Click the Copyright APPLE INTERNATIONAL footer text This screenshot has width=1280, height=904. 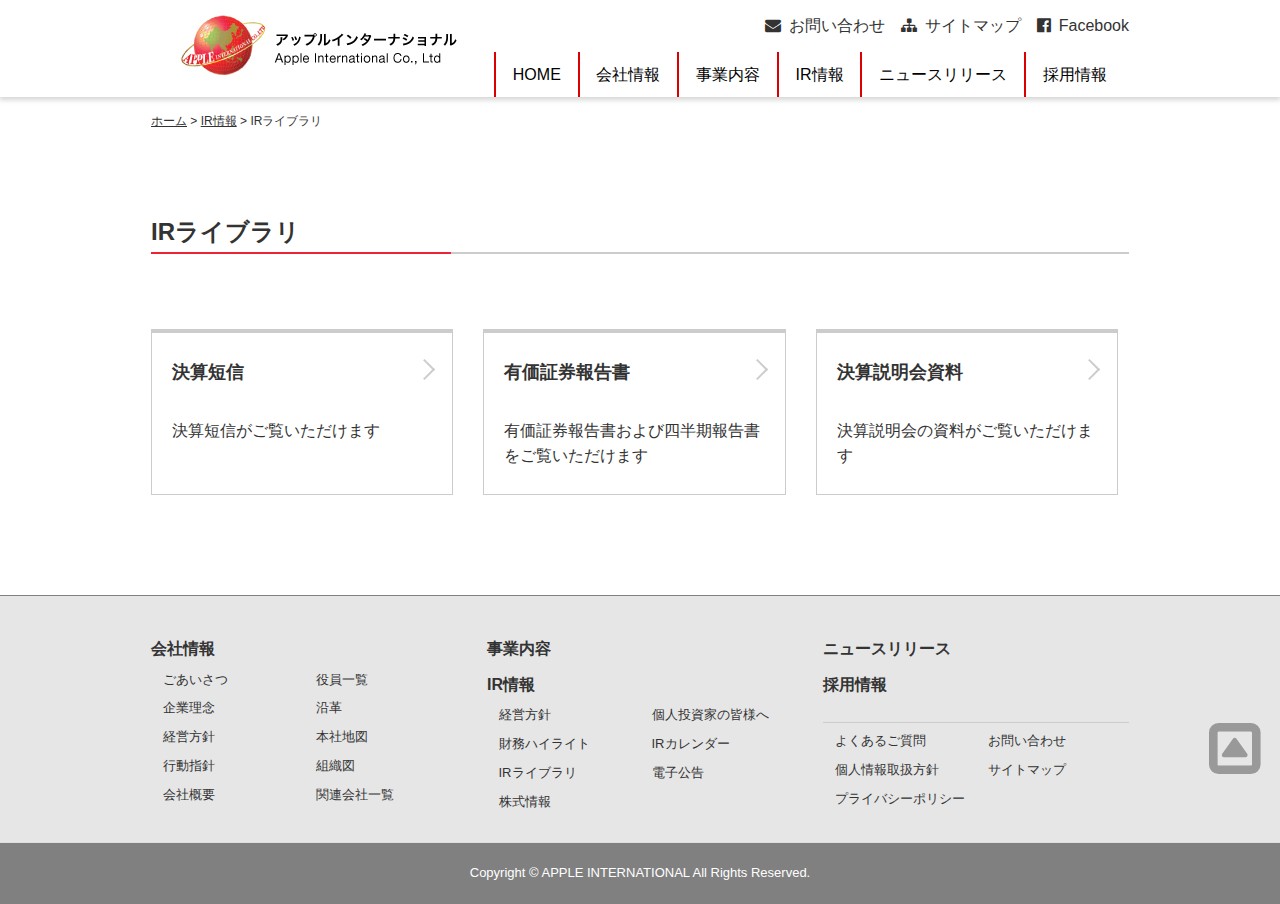640,873
